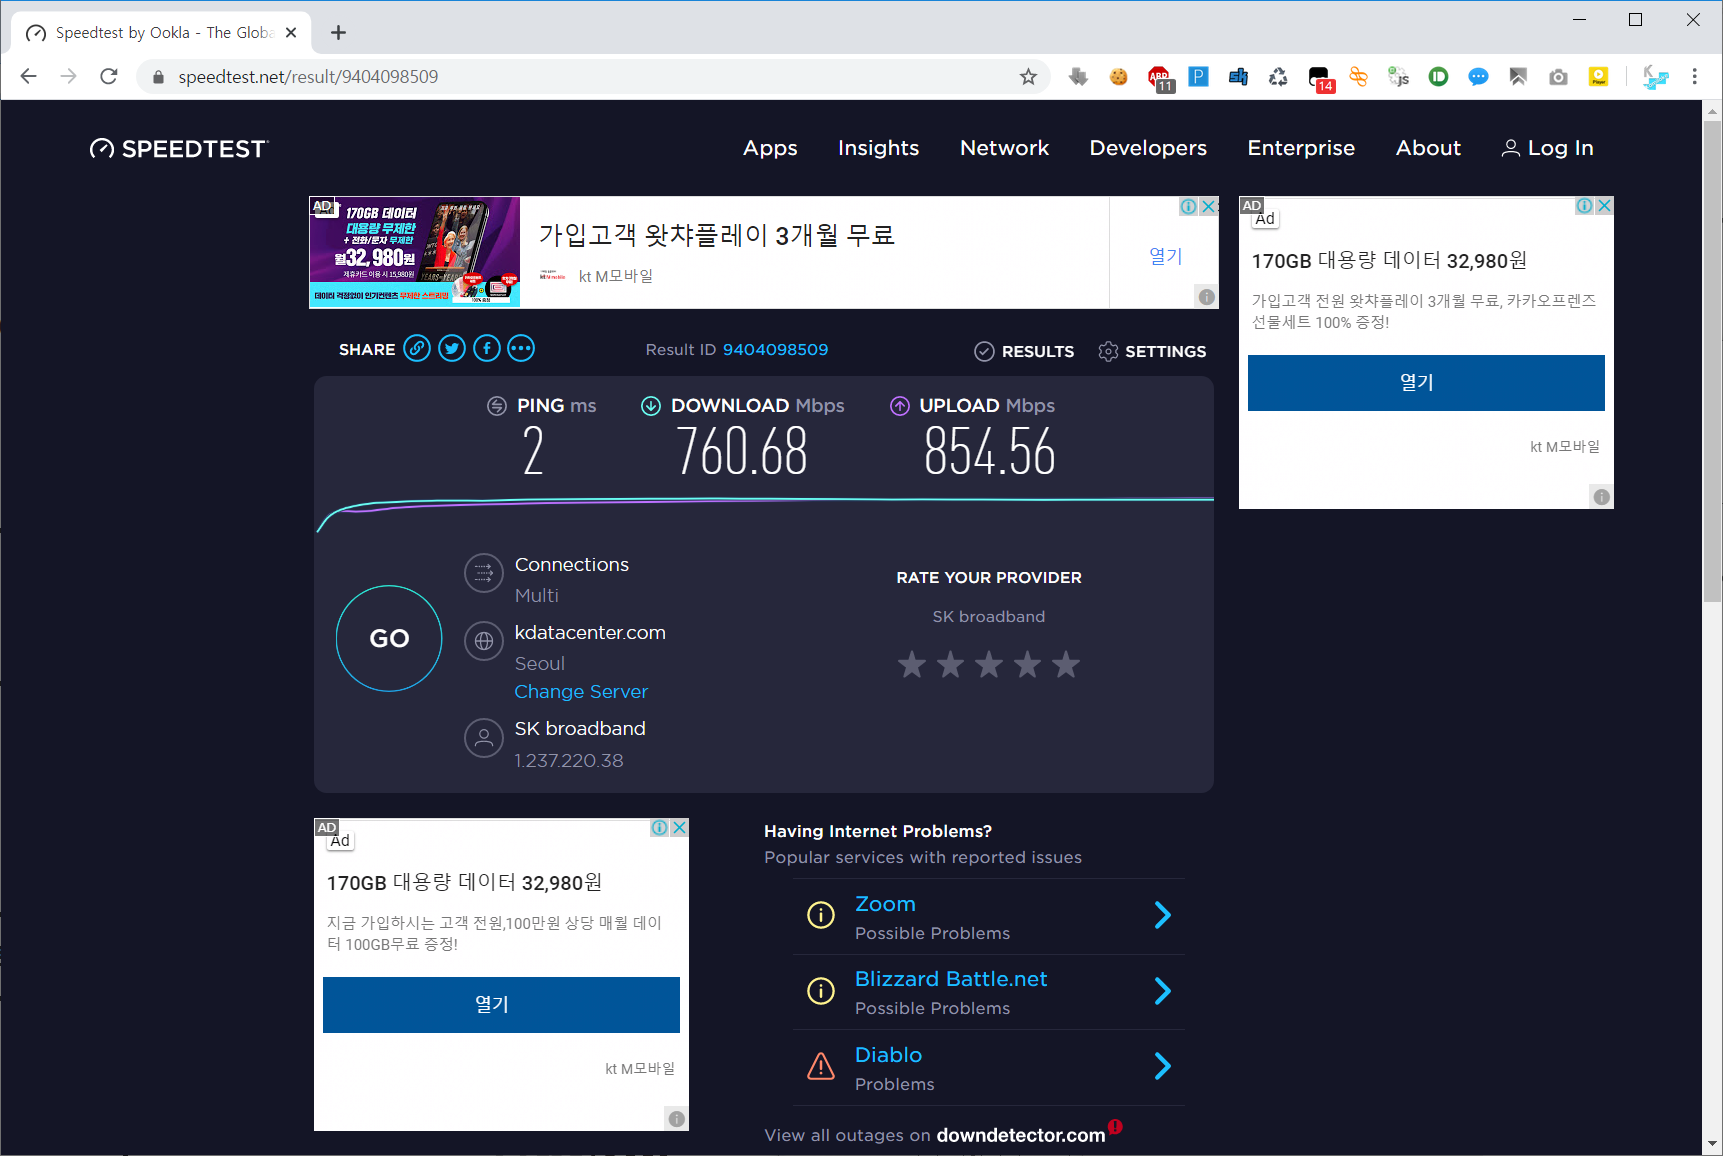Click the address bar URL
This screenshot has height=1156, width=1723.
308,77
